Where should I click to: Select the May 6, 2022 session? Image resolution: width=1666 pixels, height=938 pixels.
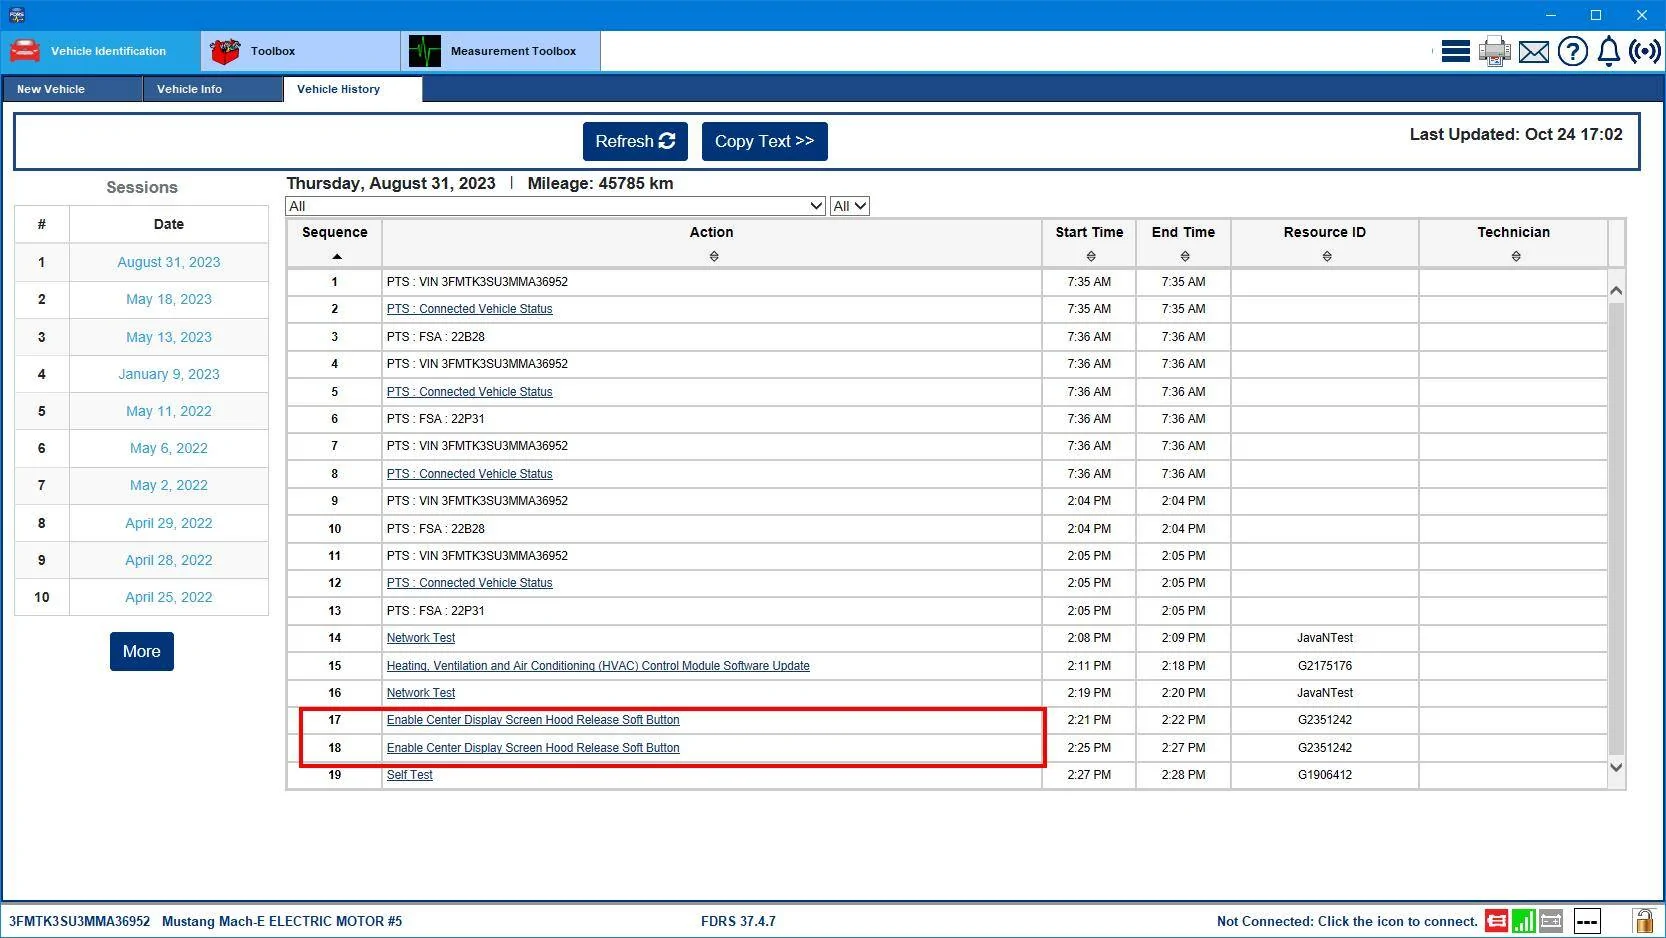tap(169, 448)
